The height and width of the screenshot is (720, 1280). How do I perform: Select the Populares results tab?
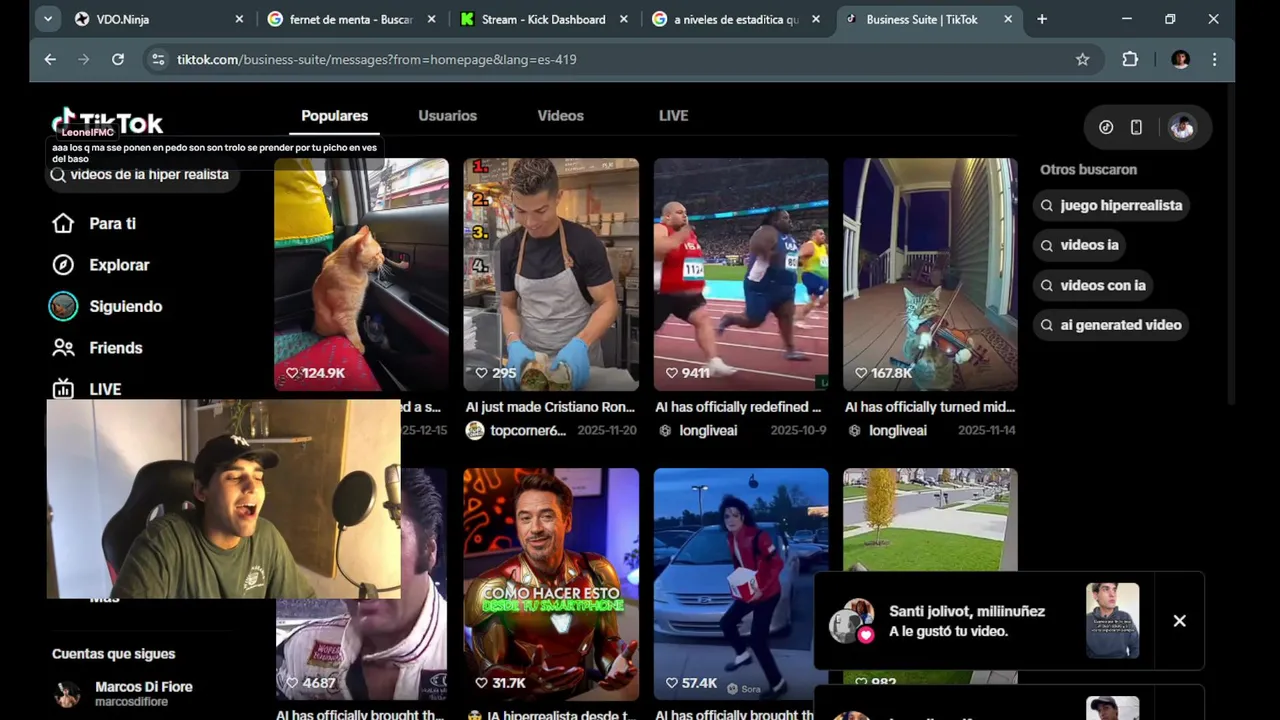point(335,116)
